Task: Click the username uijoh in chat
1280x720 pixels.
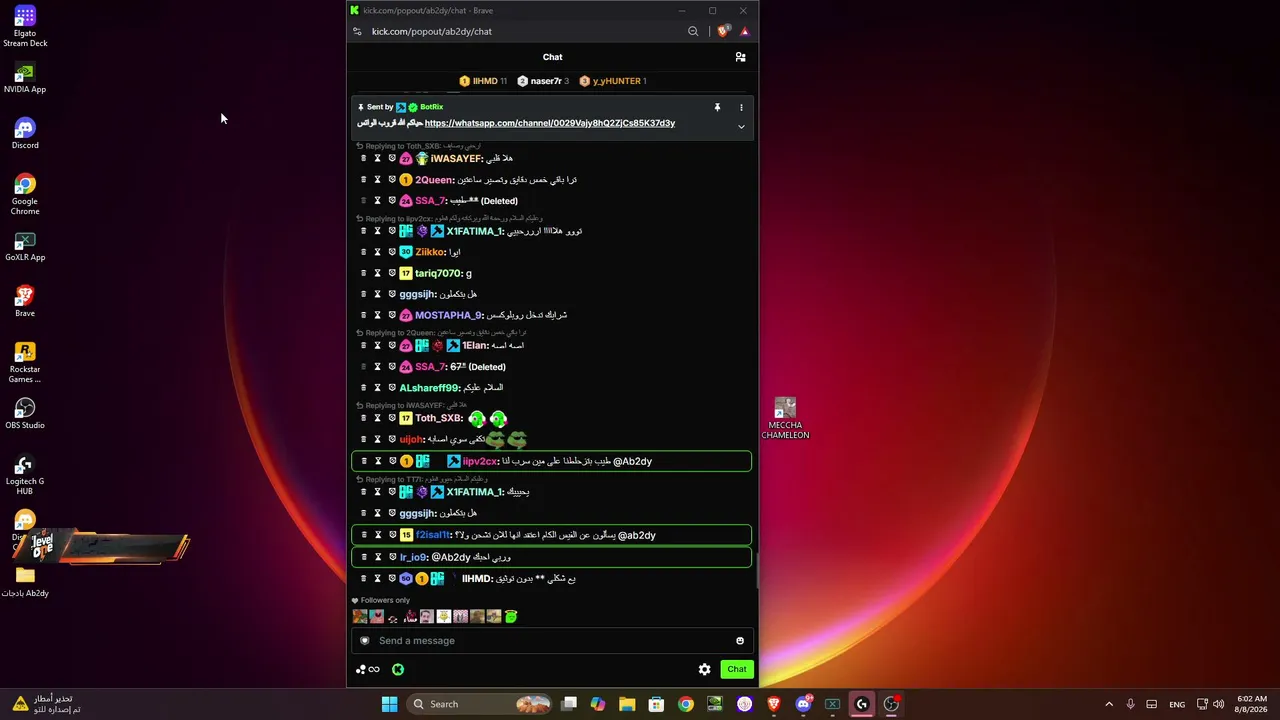Action: 412,440
